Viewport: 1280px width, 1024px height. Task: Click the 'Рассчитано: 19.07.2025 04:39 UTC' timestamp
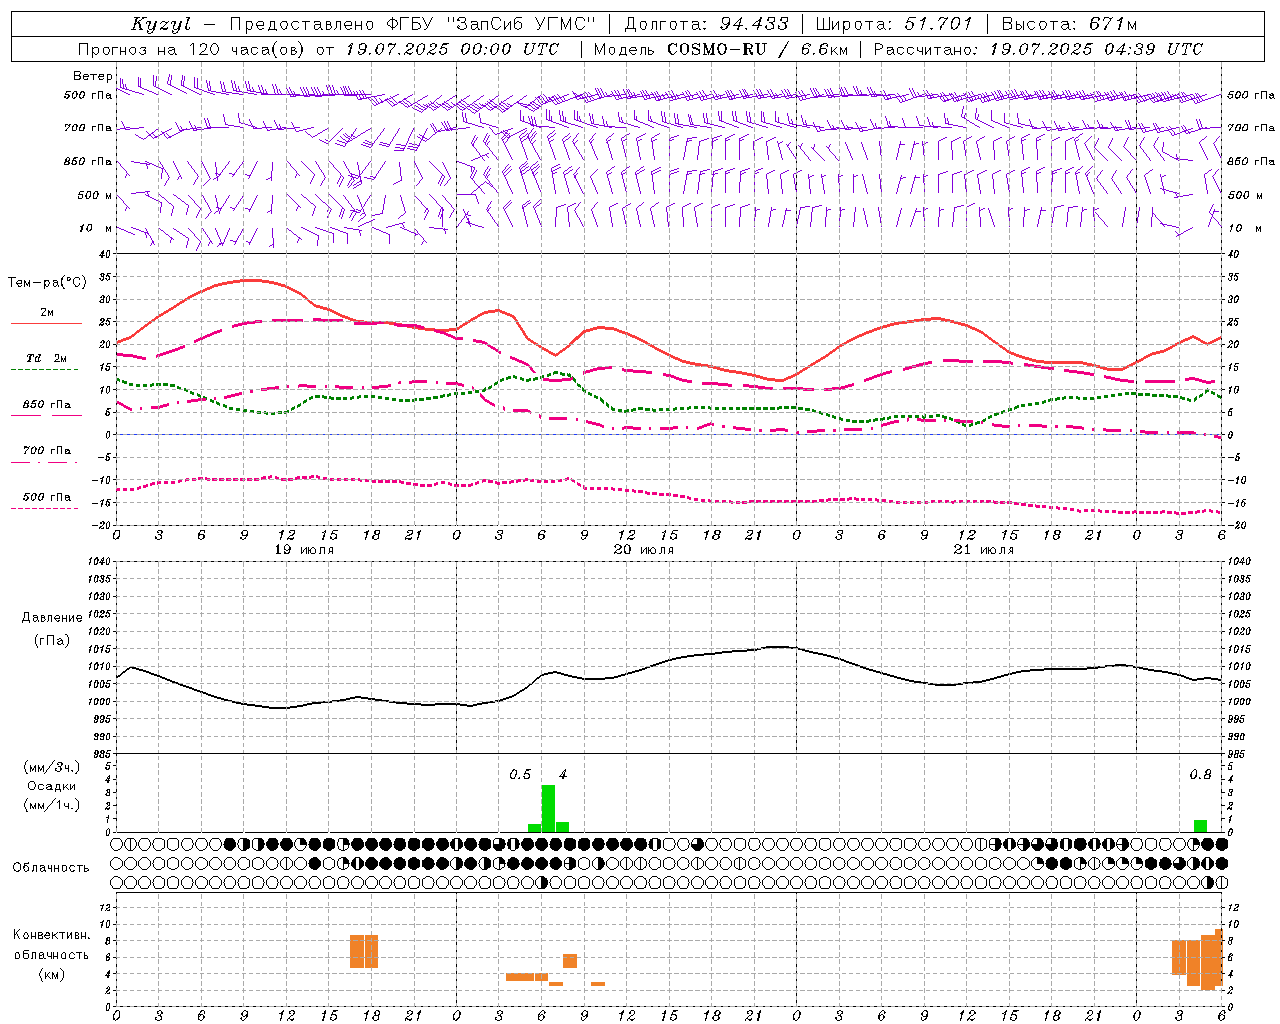point(1038,49)
